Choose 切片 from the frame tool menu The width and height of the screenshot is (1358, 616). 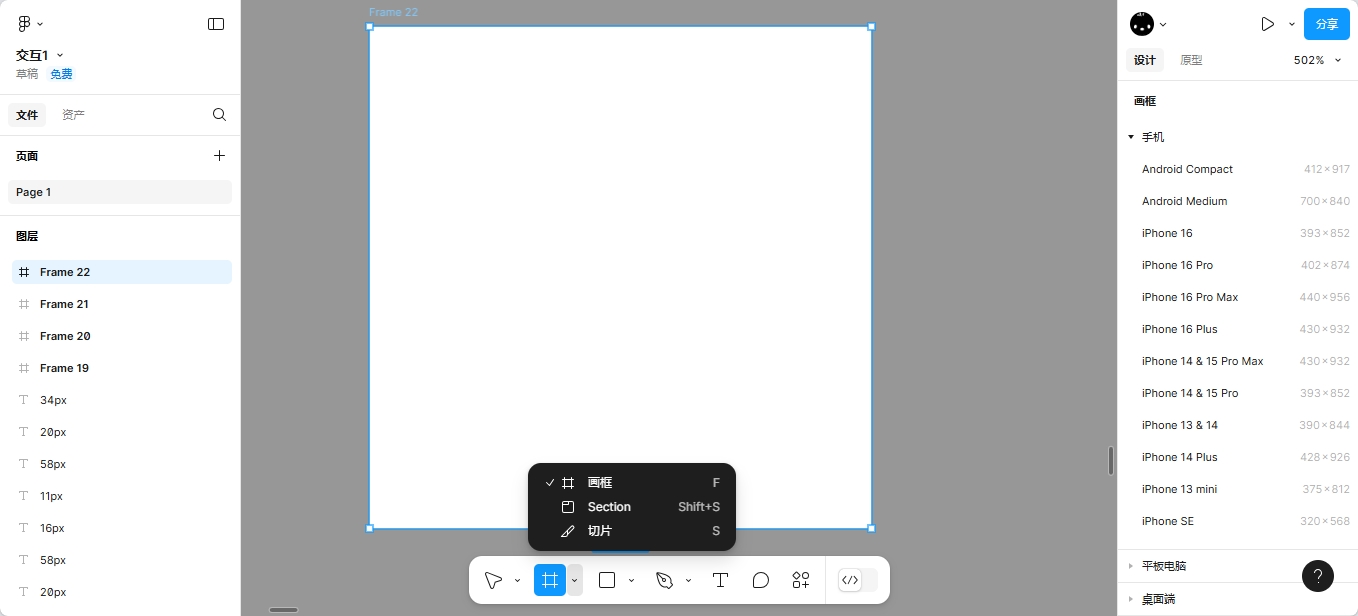[x=599, y=531]
